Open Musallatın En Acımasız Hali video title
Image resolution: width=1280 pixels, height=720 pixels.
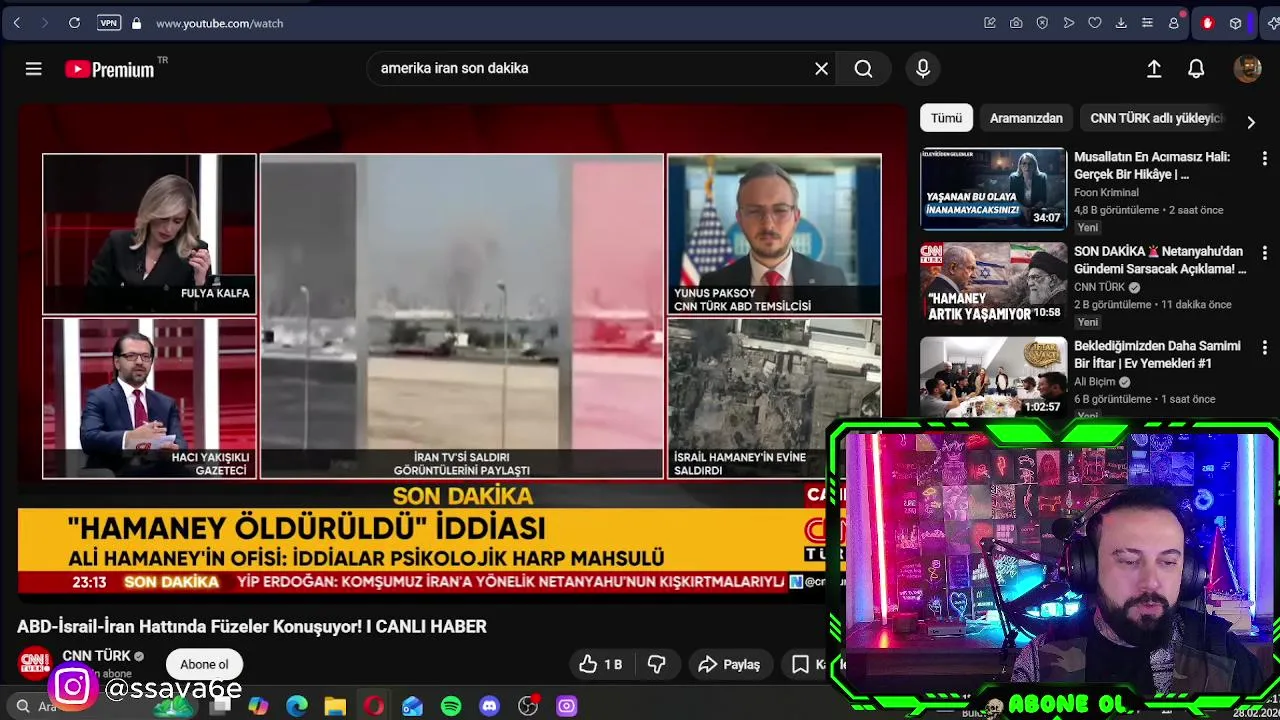tap(1152, 166)
